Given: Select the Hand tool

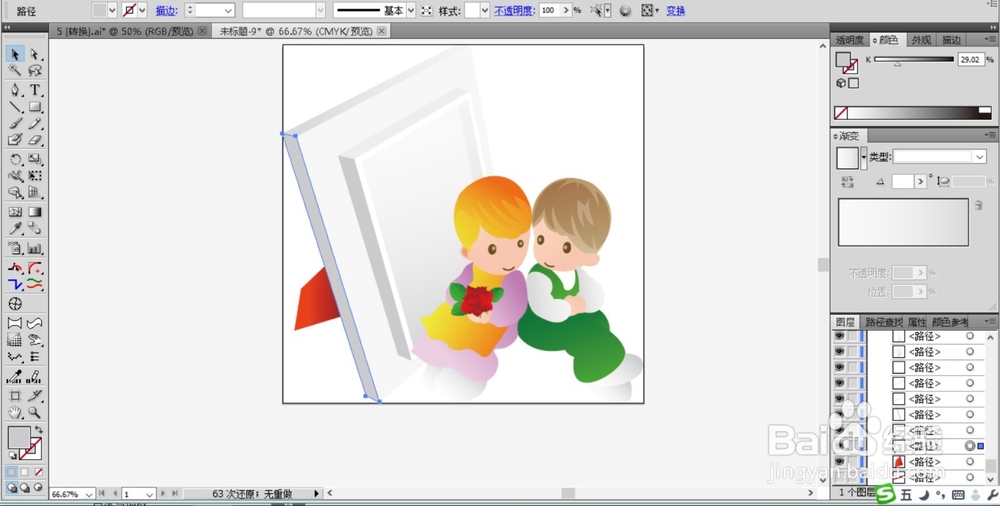Looking at the screenshot, I should 15,413.
